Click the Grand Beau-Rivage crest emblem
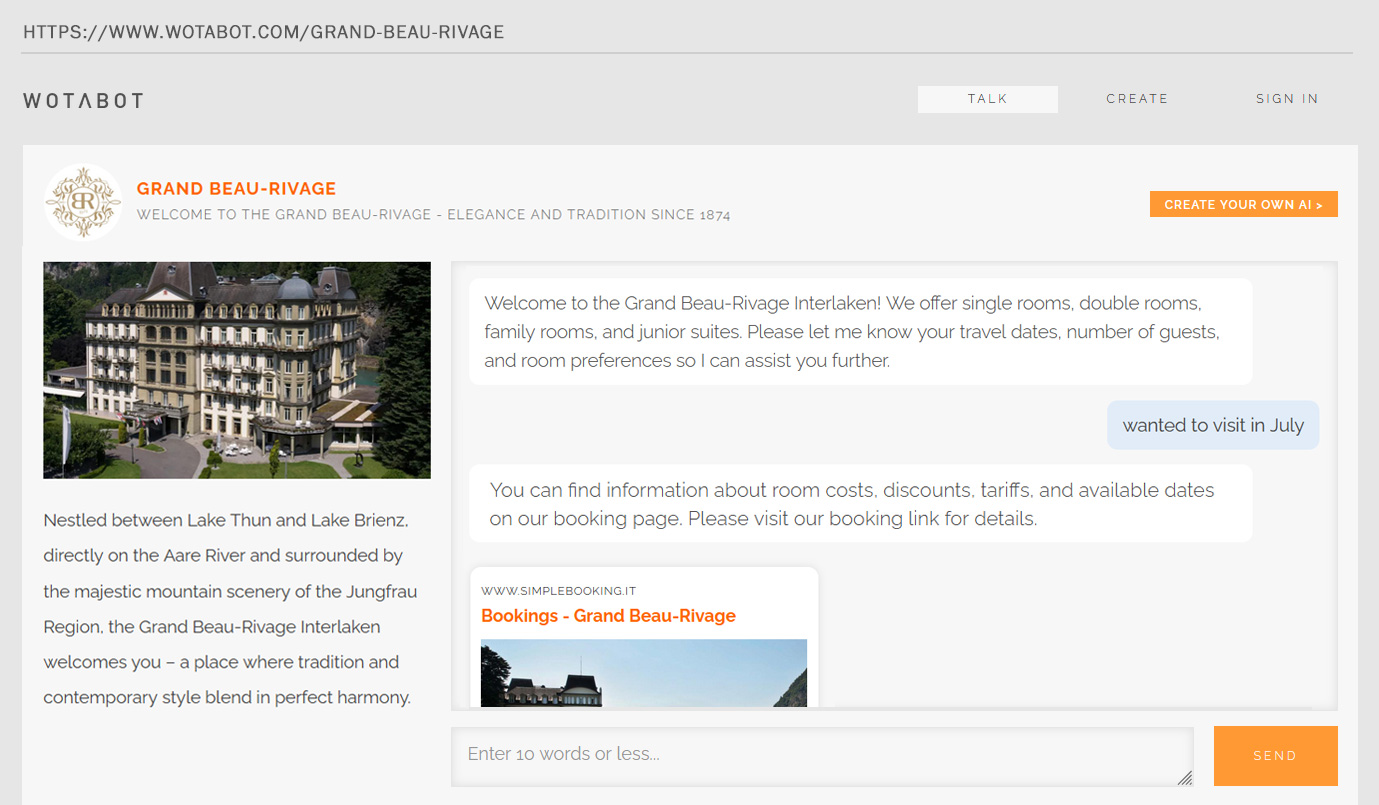 (83, 201)
